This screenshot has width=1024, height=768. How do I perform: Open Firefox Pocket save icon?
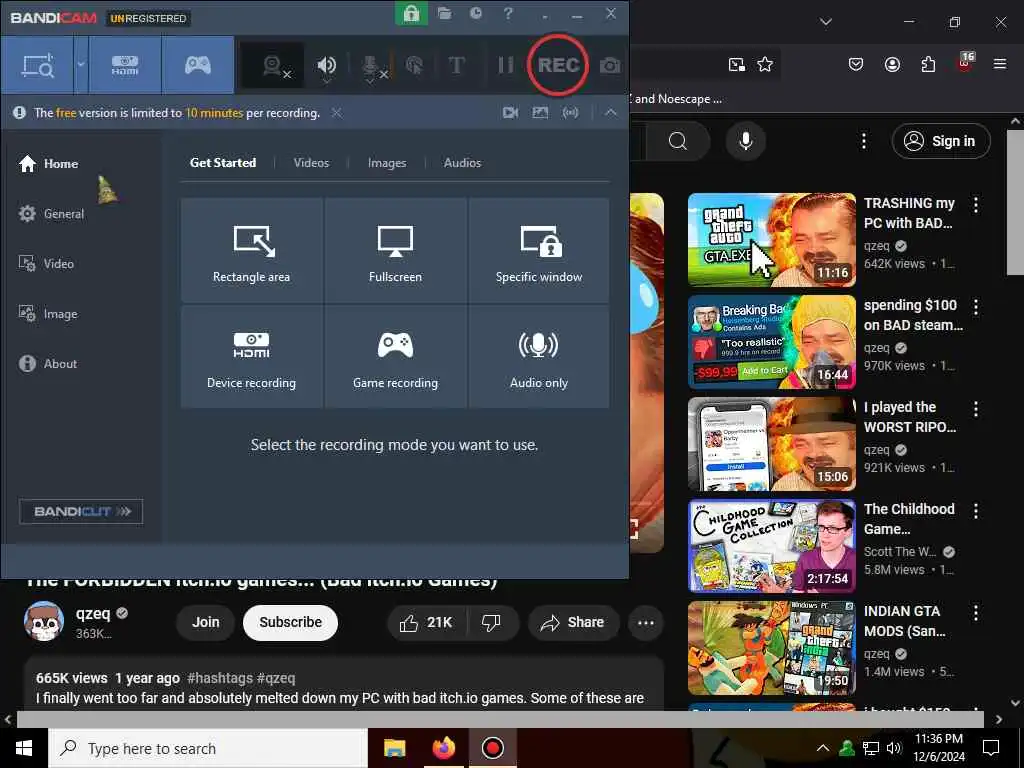pyautogui.click(x=856, y=64)
